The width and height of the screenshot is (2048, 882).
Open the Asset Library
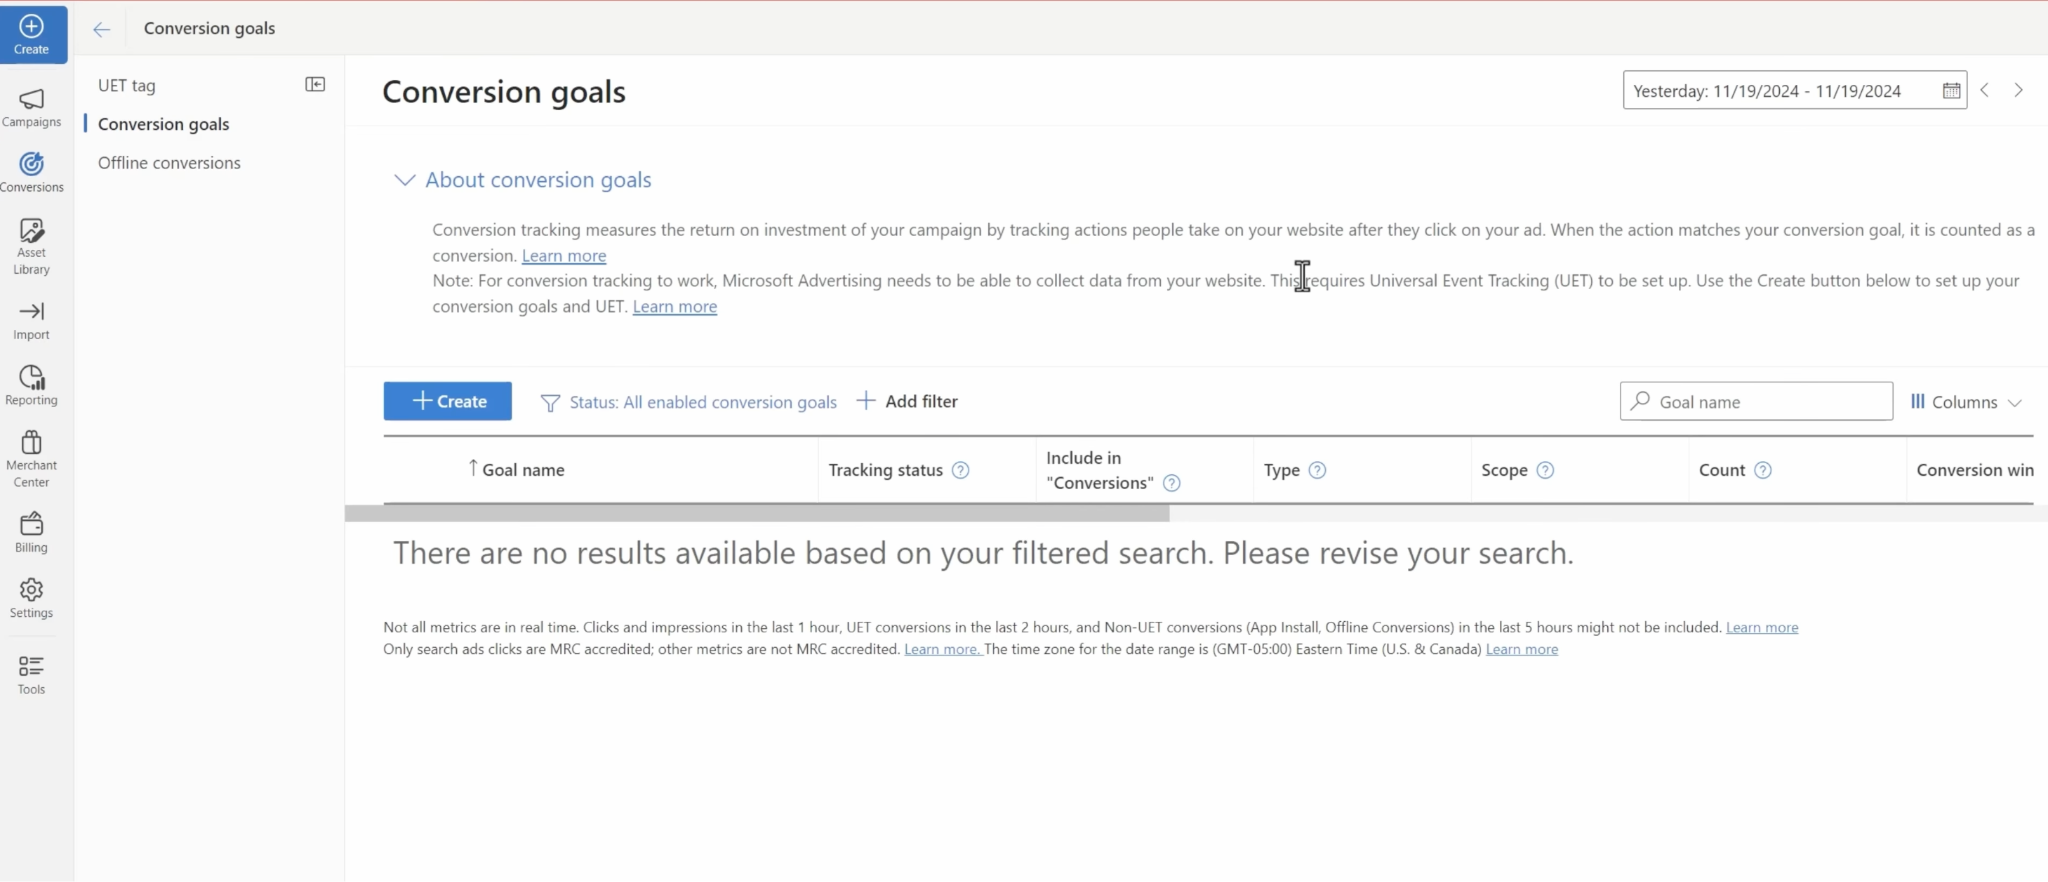coord(32,246)
